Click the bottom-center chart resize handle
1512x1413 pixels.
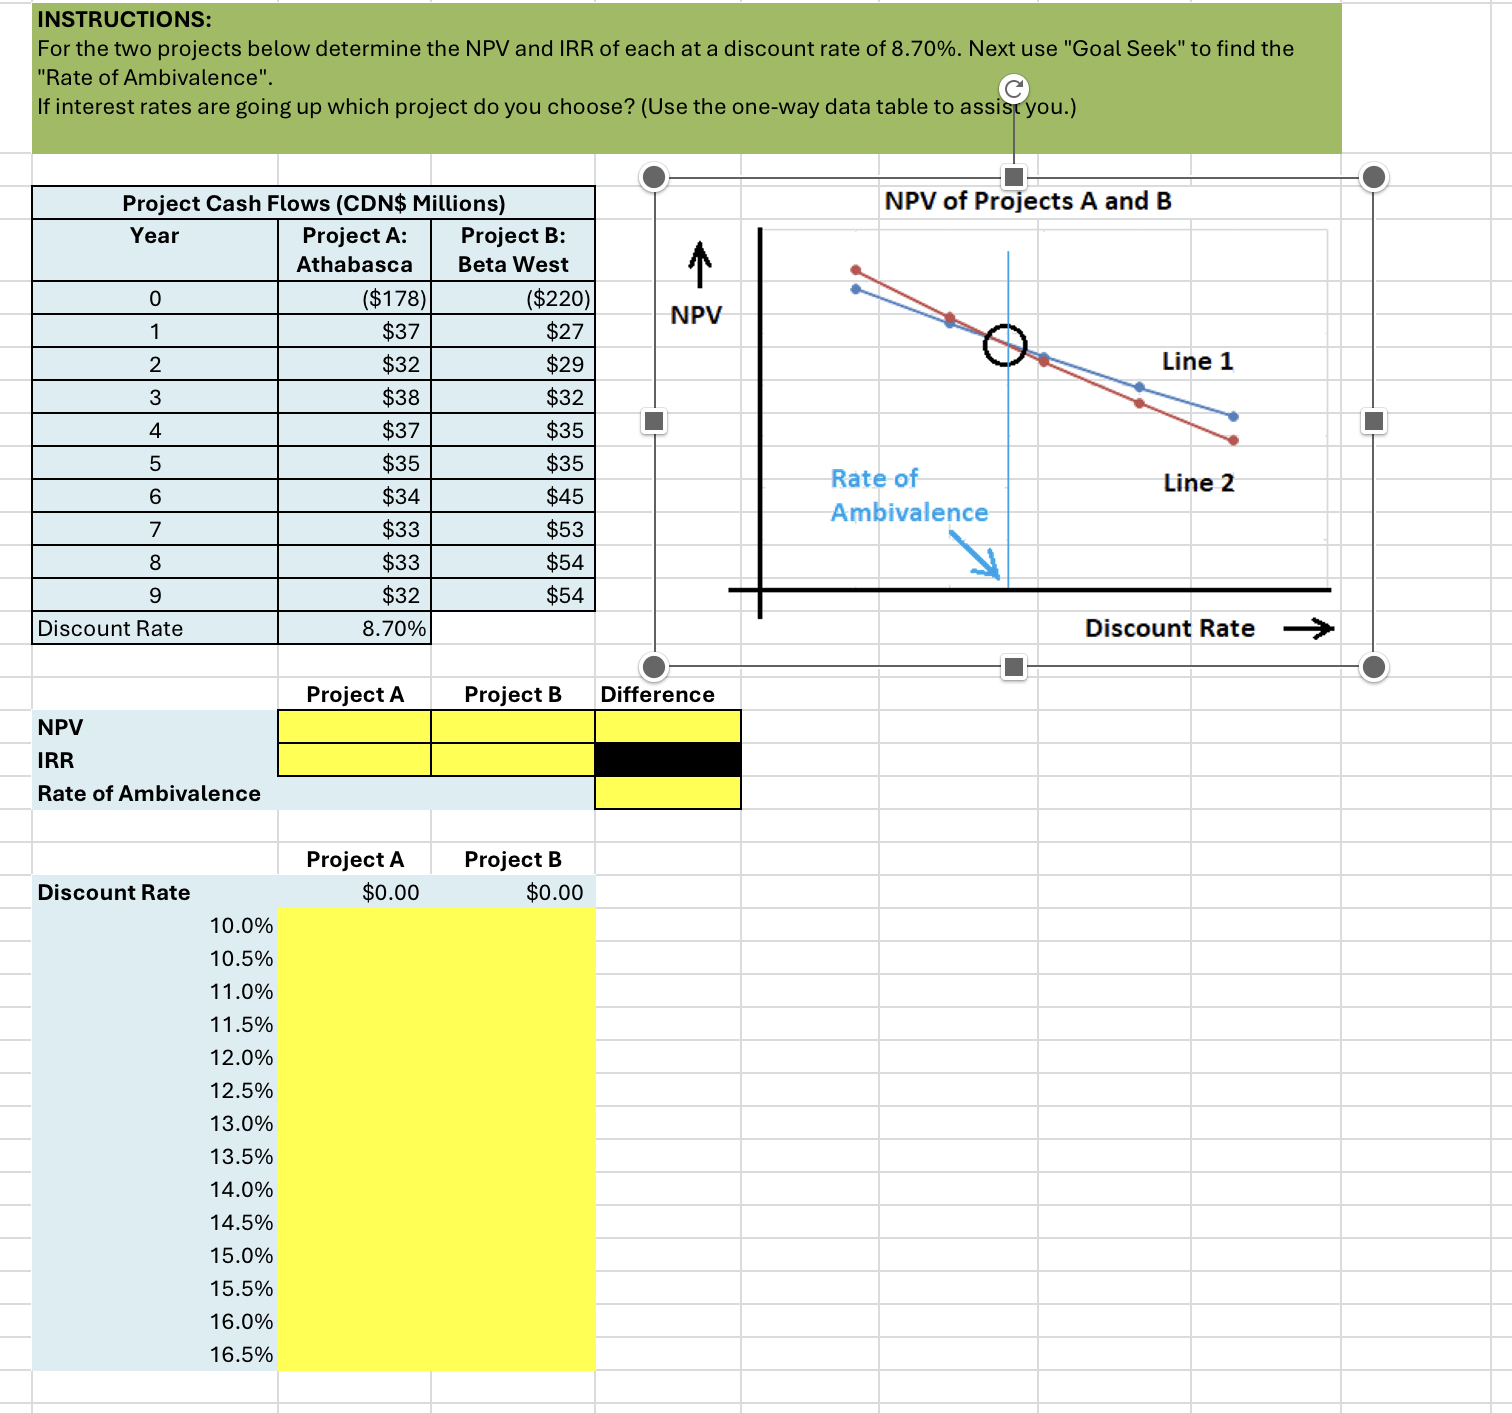(x=1013, y=665)
